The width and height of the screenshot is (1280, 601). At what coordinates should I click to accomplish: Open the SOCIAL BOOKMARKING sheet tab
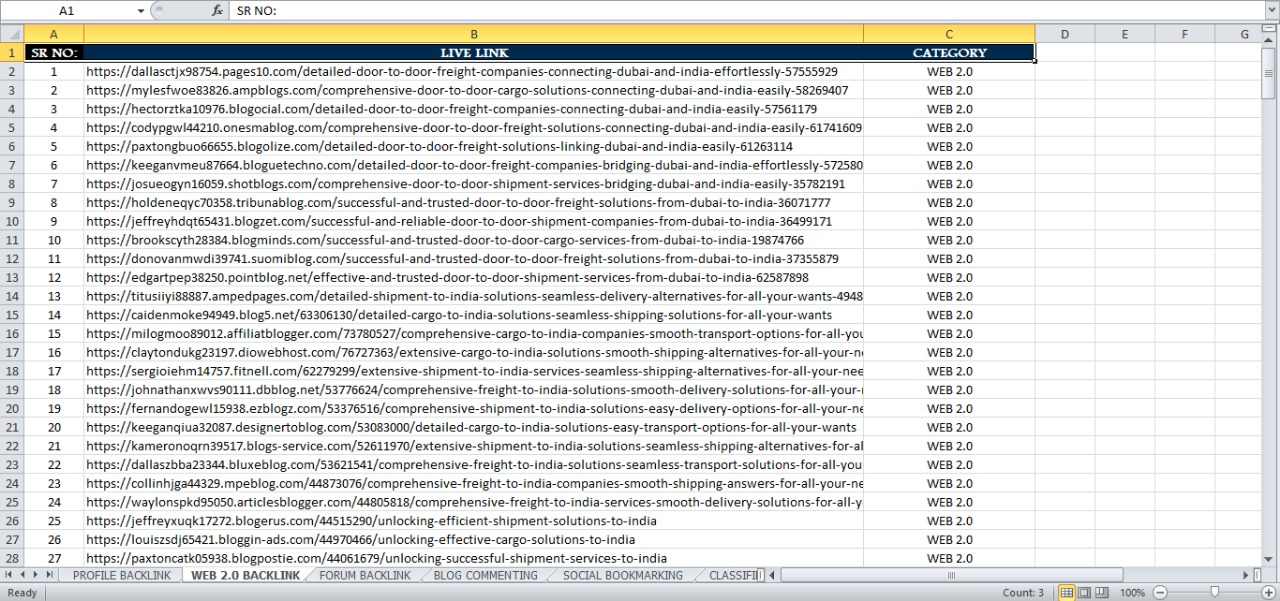click(x=622, y=575)
